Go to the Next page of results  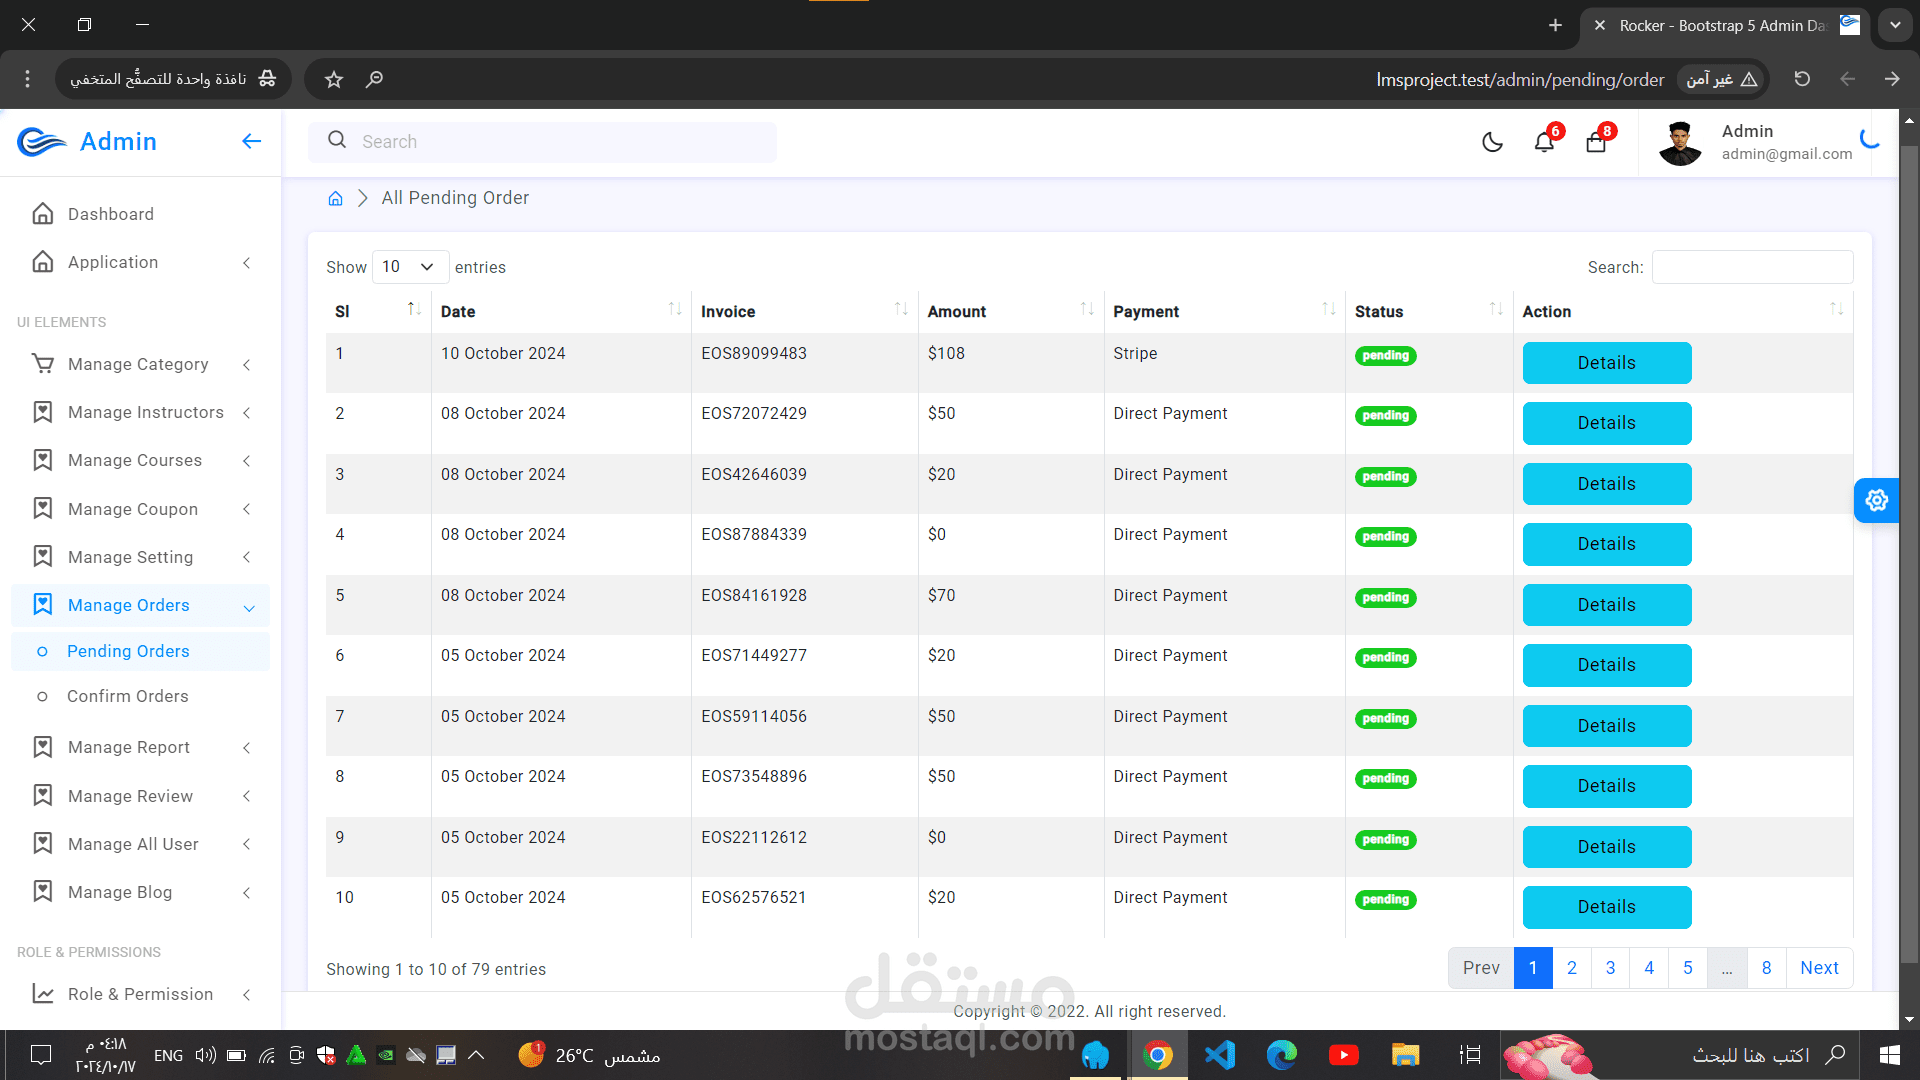1819,968
